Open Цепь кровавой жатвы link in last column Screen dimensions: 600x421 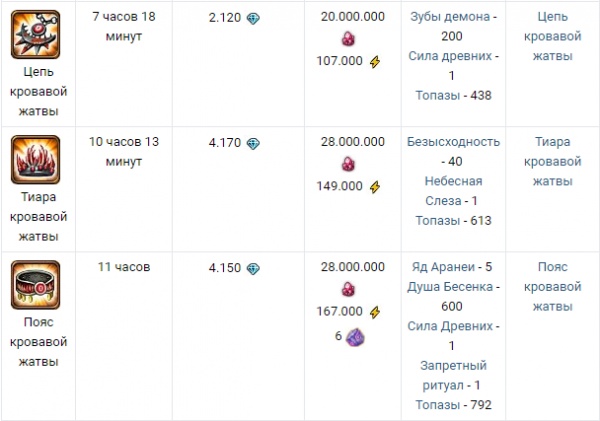coord(553,36)
